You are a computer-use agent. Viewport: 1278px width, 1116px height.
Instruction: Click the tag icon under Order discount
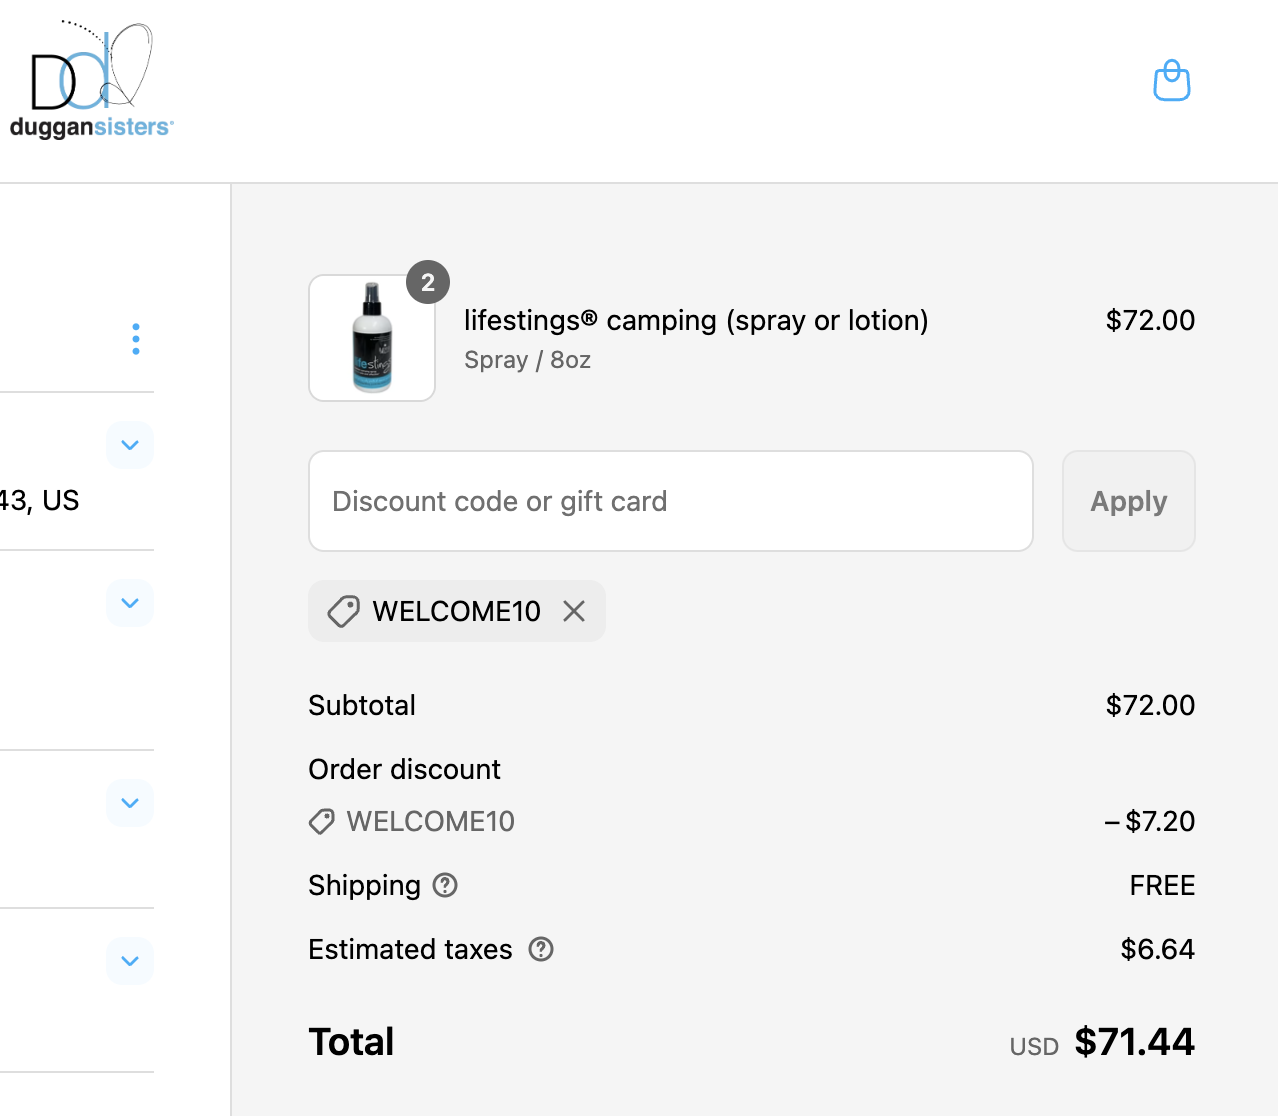[322, 821]
